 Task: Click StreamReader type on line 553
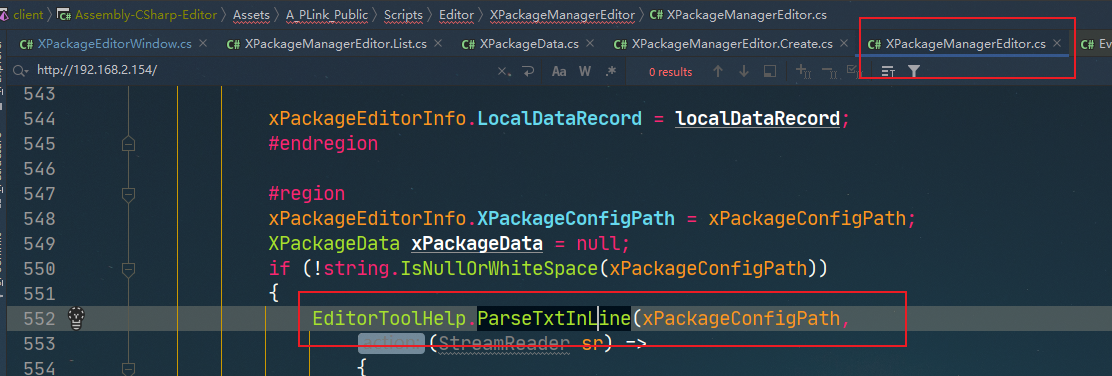(x=504, y=344)
